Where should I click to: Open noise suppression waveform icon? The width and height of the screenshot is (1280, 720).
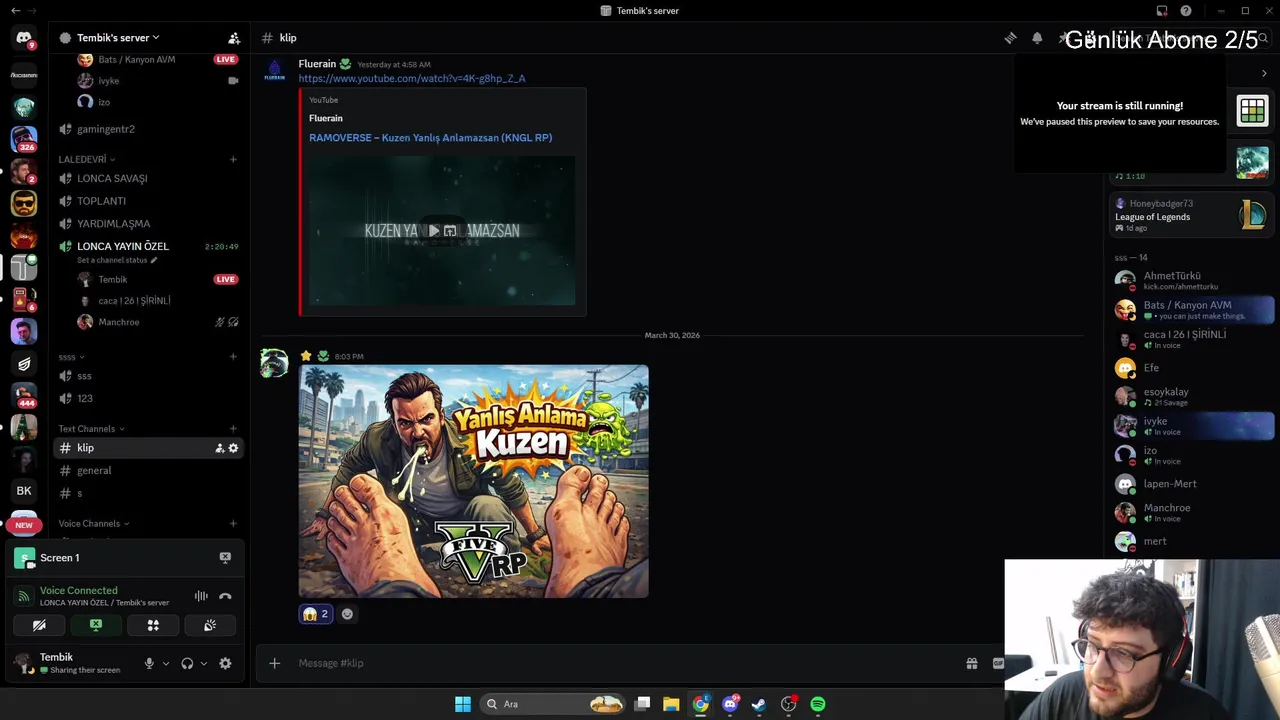tap(201, 596)
